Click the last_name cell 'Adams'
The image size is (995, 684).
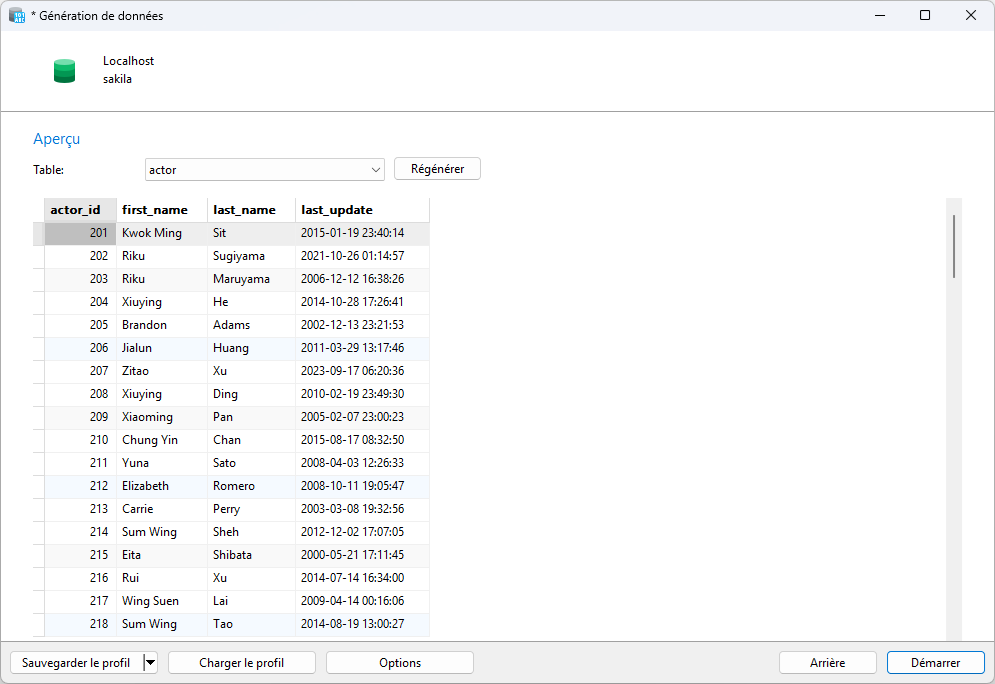coord(251,325)
